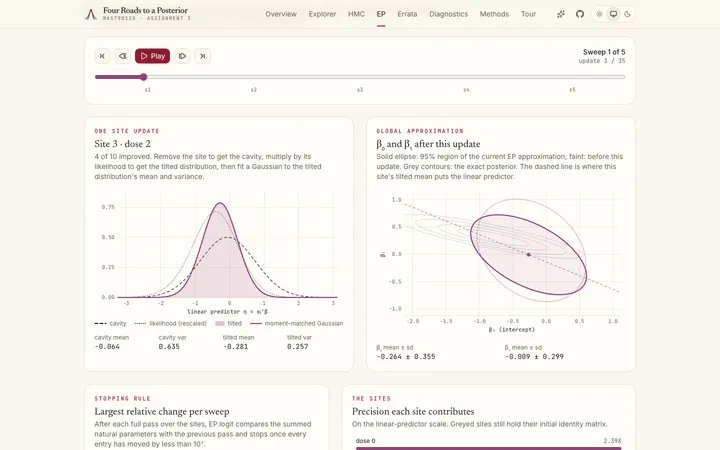Click the s3 sweep marker
This screenshot has height=450, width=720.
click(x=360, y=90)
